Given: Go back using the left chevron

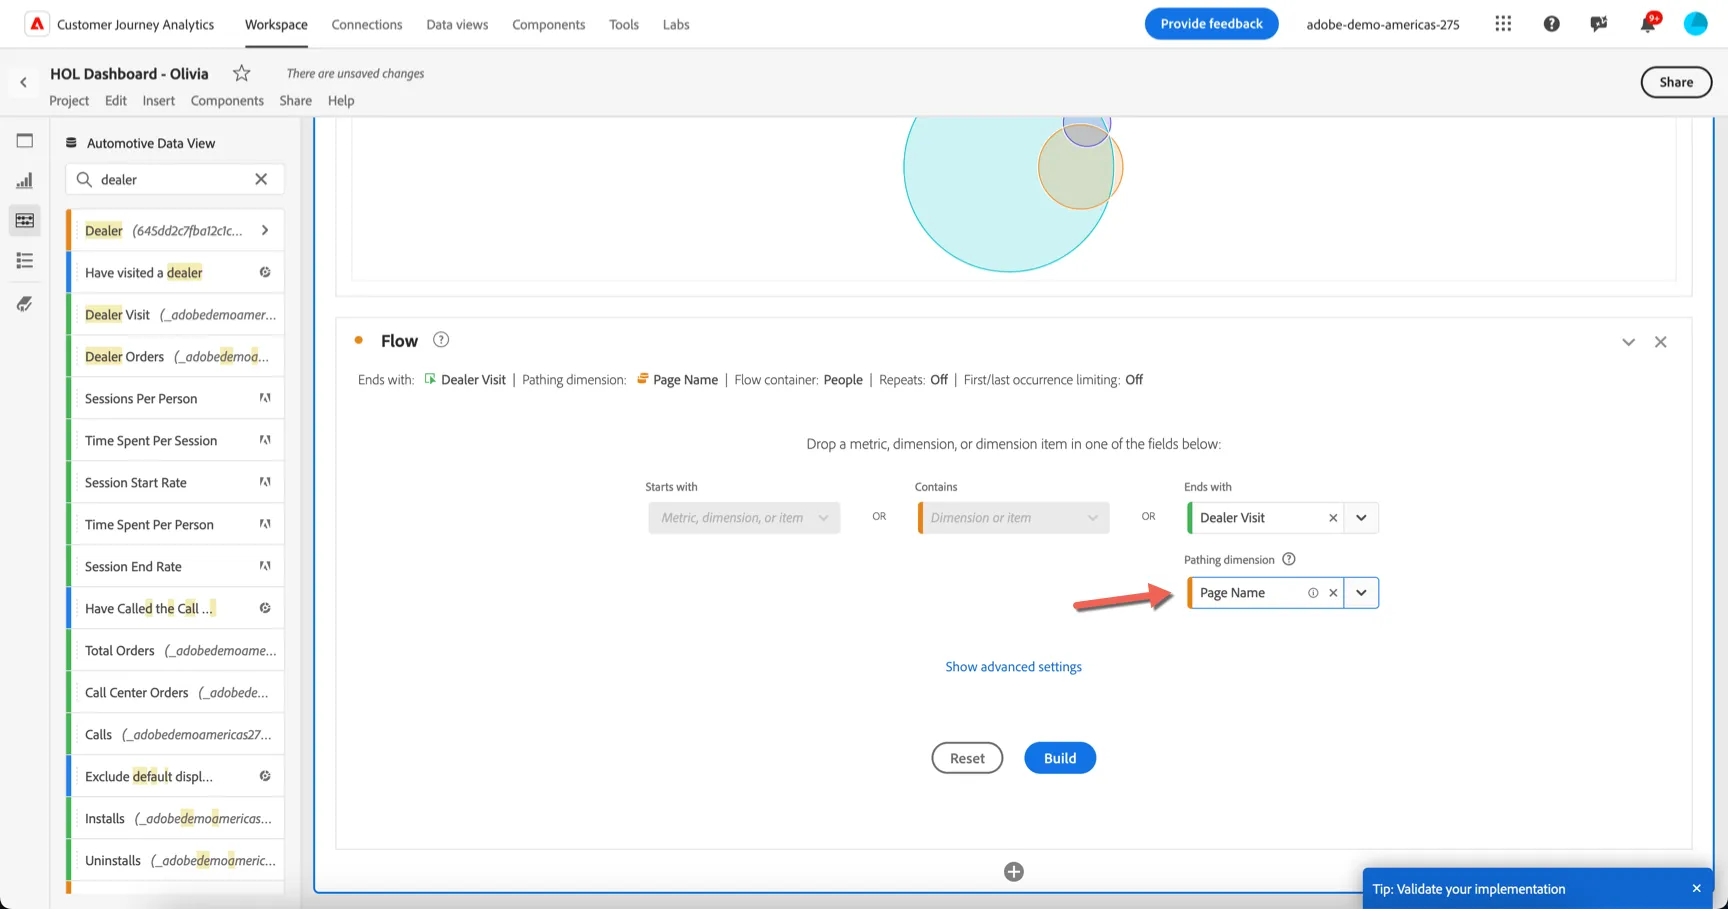Looking at the screenshot, I should click(23, 82).
